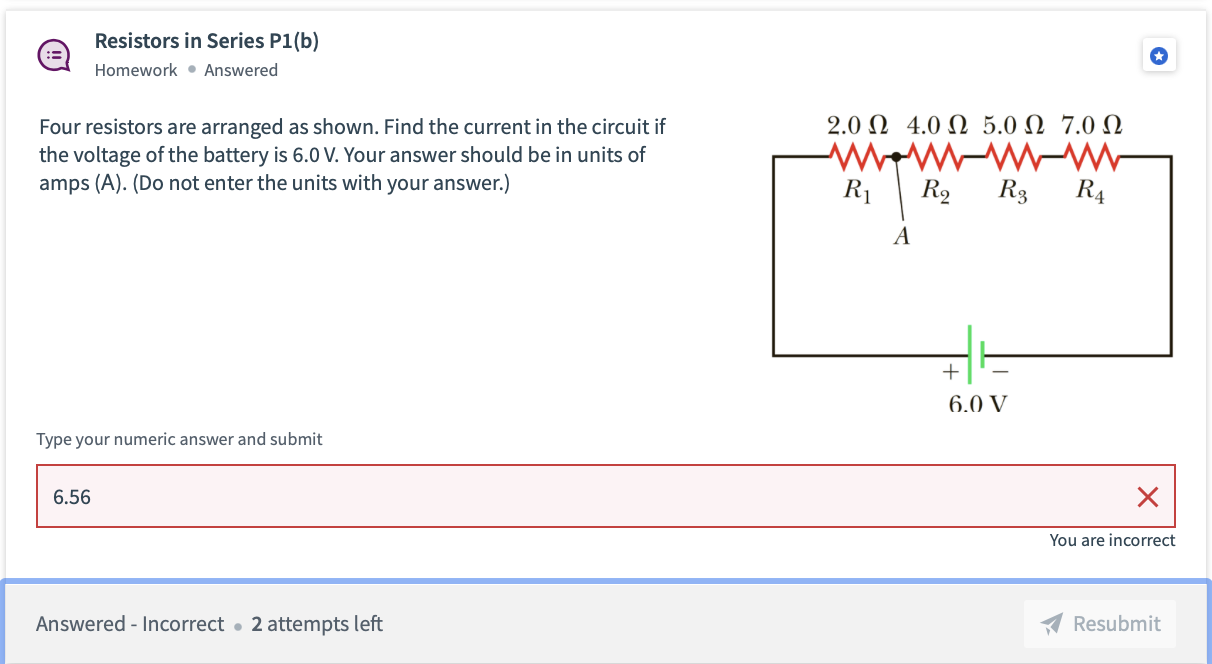Click the speech bubble quiz icon
1212x664 pixels.
coord(53,55)
